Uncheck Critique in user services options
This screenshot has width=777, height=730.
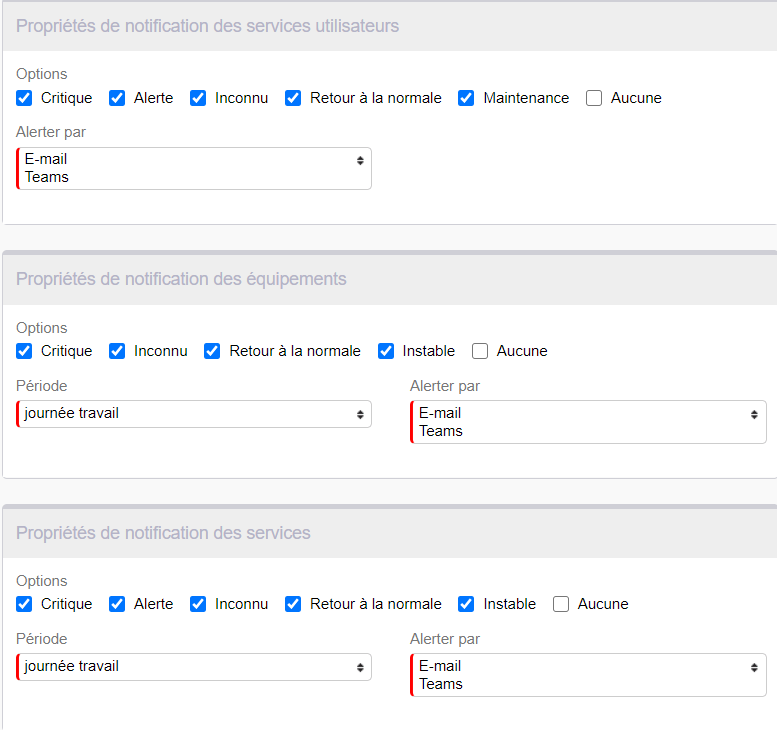(x=24, y=98)
